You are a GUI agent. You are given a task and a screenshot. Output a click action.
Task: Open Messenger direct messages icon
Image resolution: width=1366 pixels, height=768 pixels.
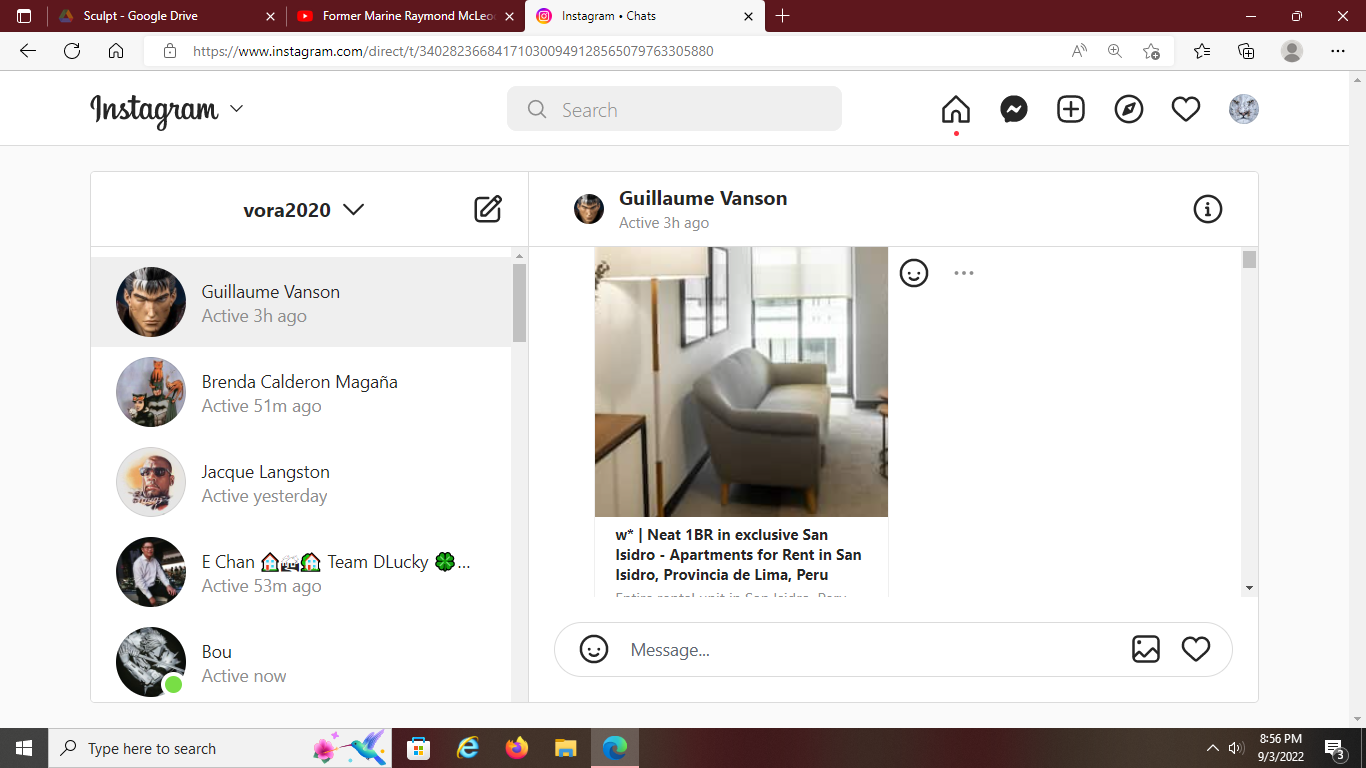tap(1014, 109)
